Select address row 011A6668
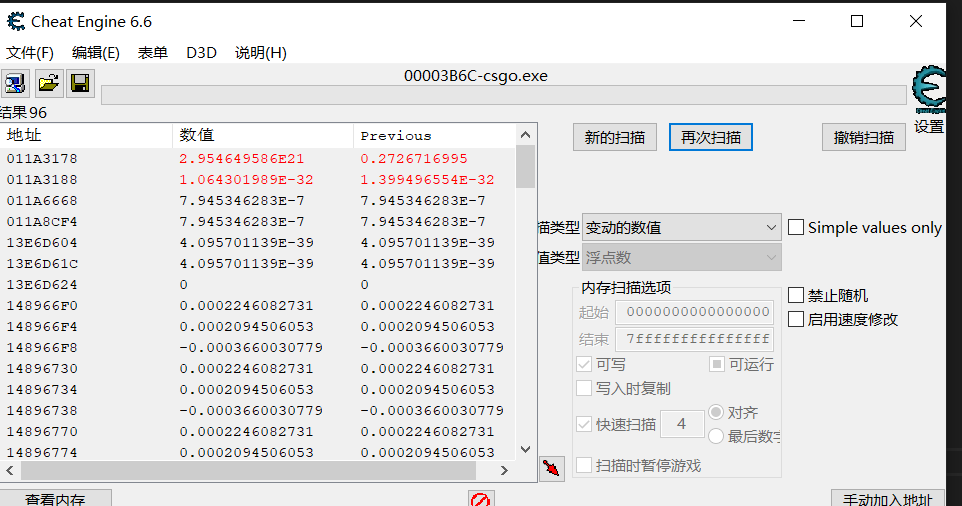Image resolution: width=962 pixels, height=506 pixels. point(258,200)
